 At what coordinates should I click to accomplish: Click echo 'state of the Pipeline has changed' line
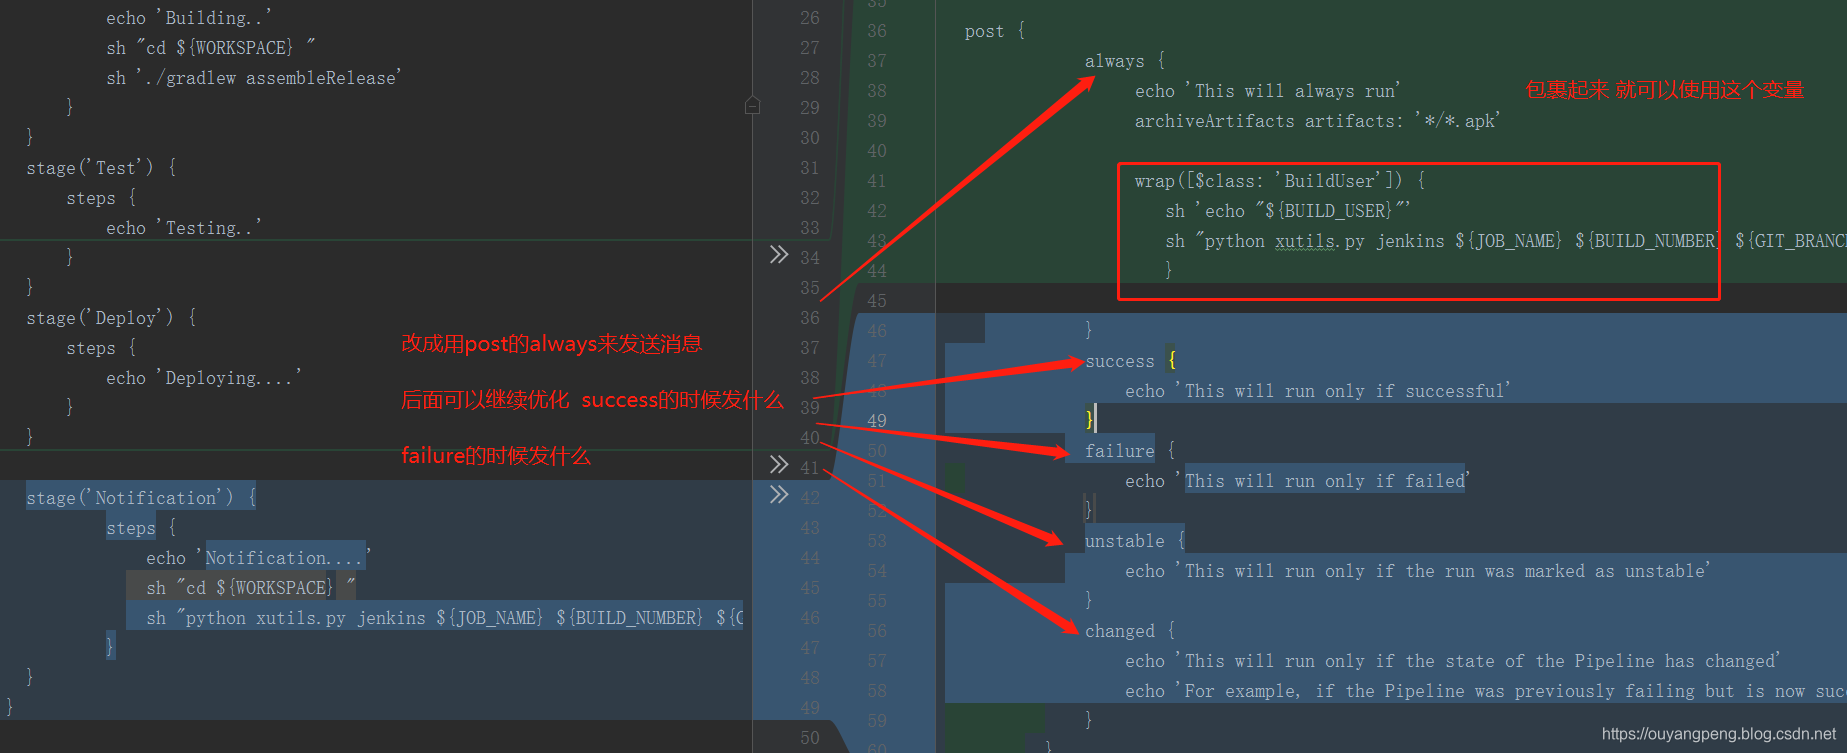[x=1453, y=661]
